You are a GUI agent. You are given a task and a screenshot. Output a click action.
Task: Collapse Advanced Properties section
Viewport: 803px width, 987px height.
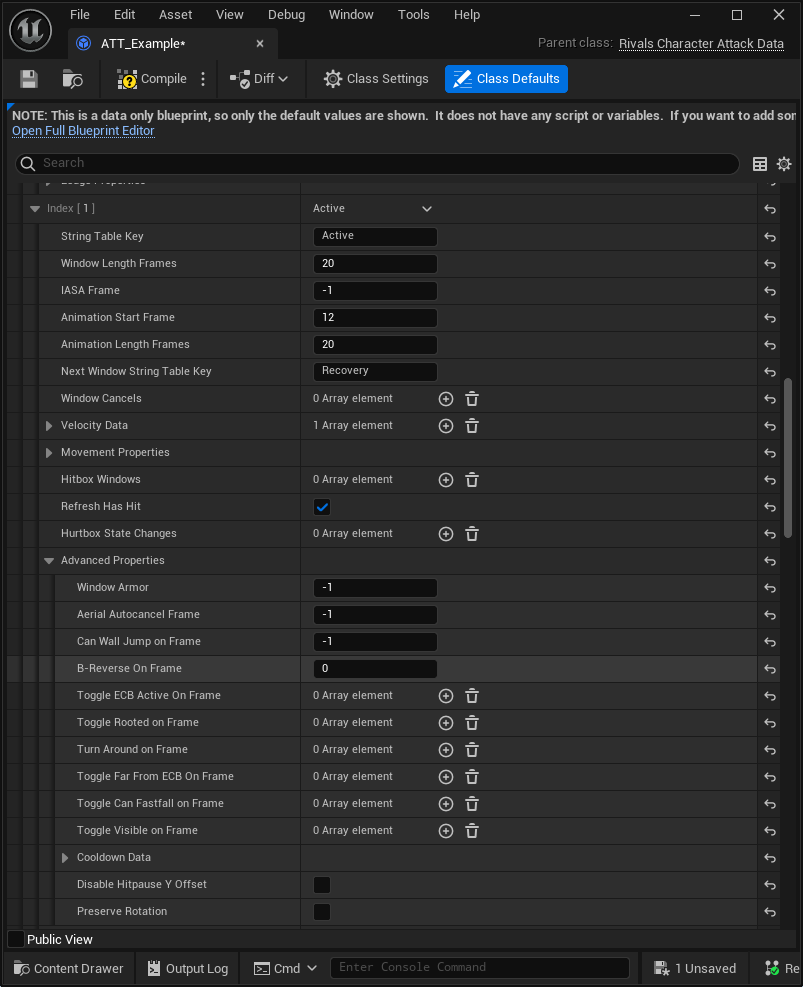(x=49, y=561)
